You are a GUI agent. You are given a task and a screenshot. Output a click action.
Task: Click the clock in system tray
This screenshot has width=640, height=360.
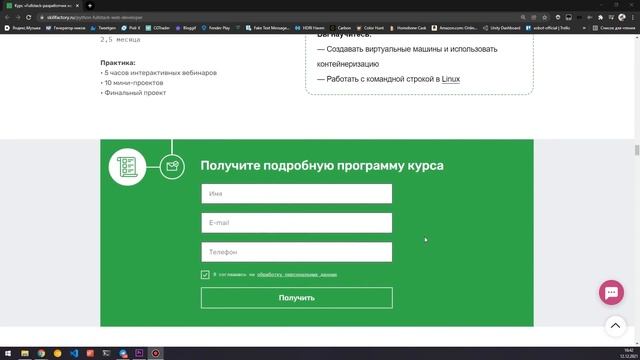pos(629,353)
